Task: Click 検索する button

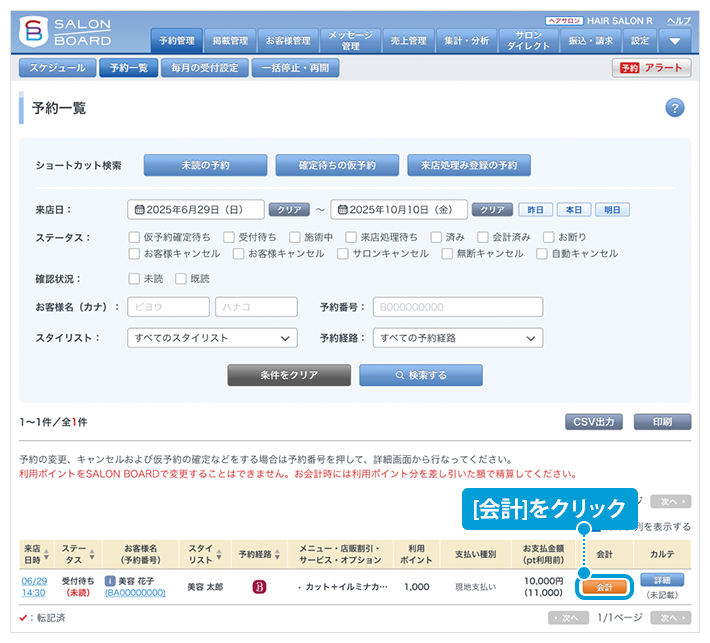Action: (421, 375)
